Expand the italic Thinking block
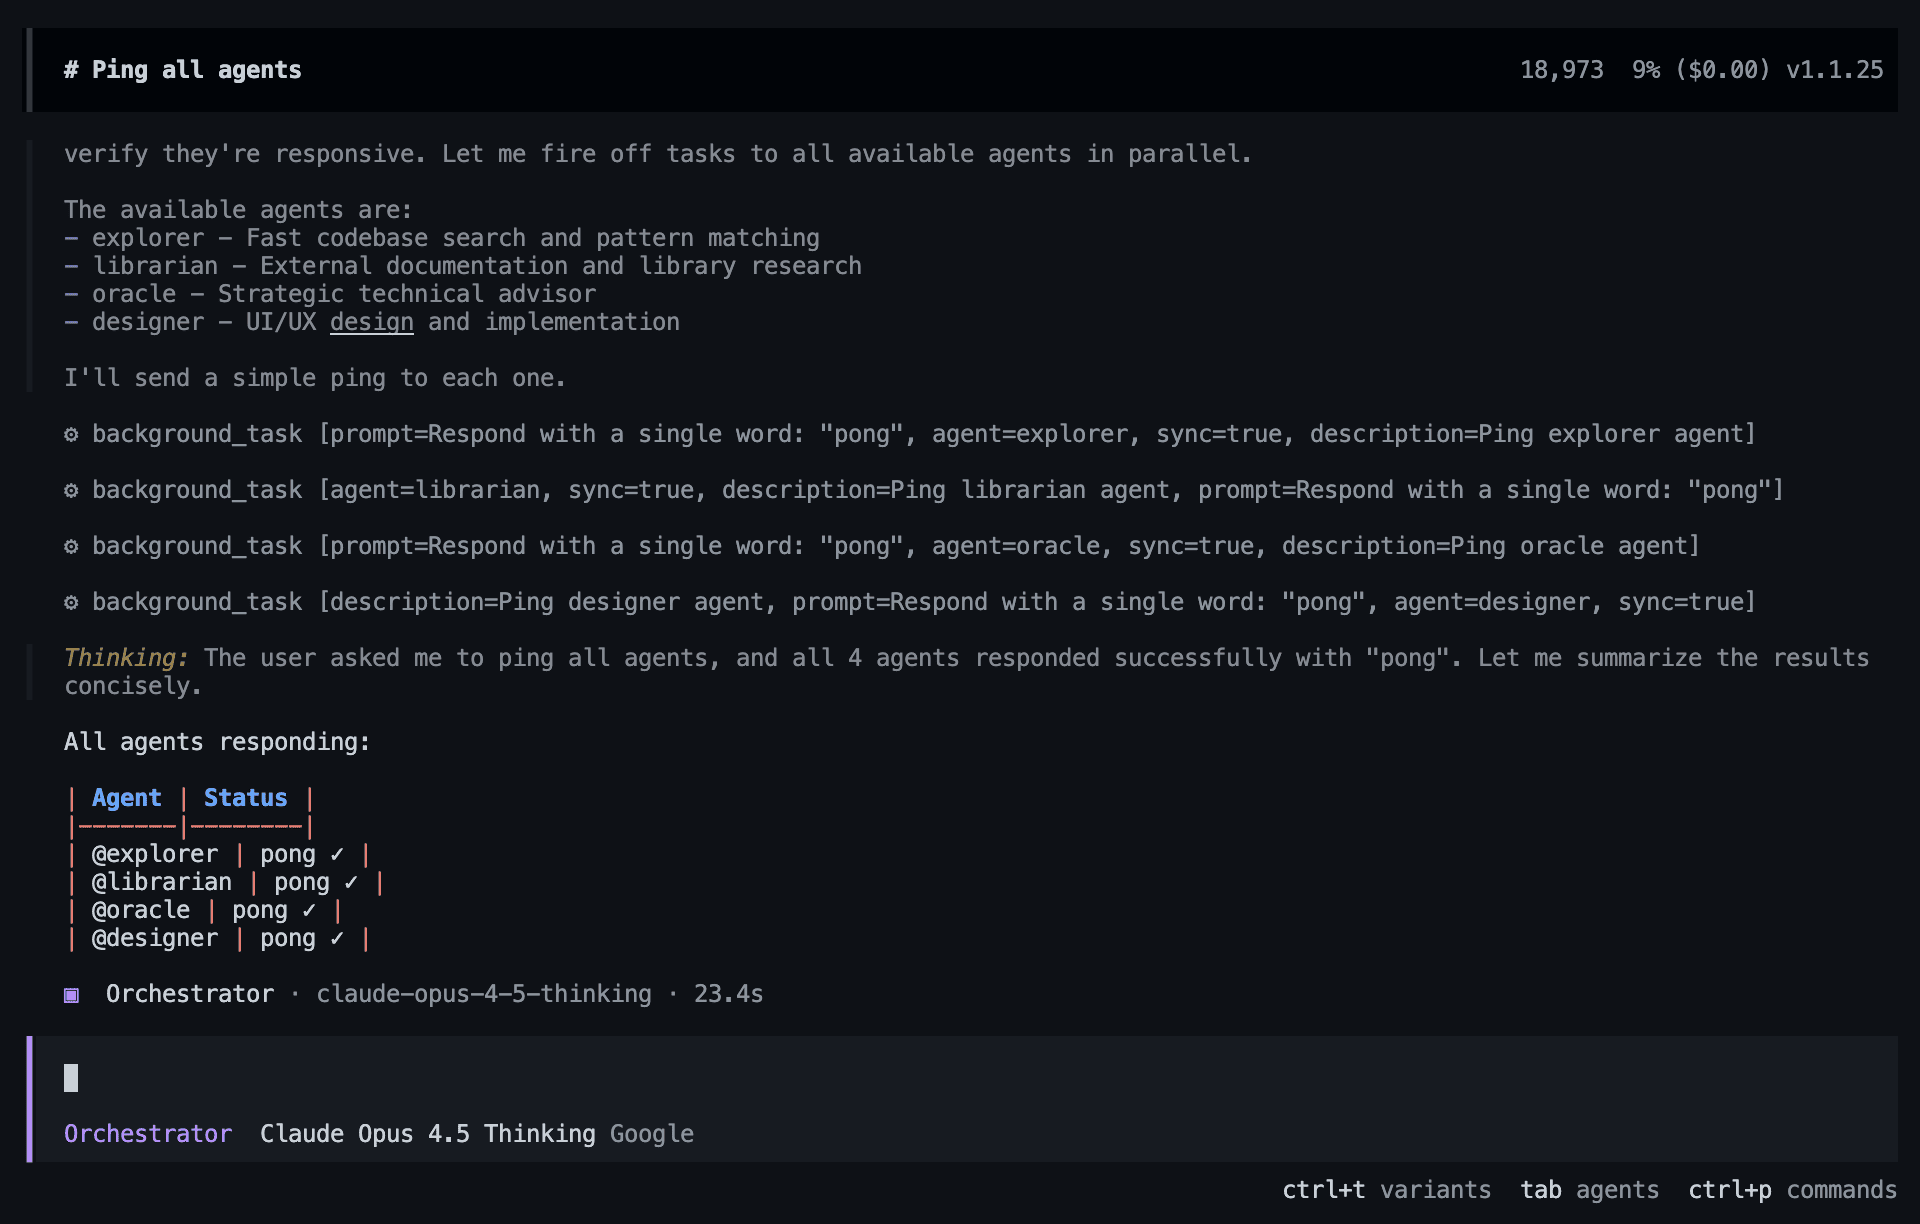 [126, 658]
